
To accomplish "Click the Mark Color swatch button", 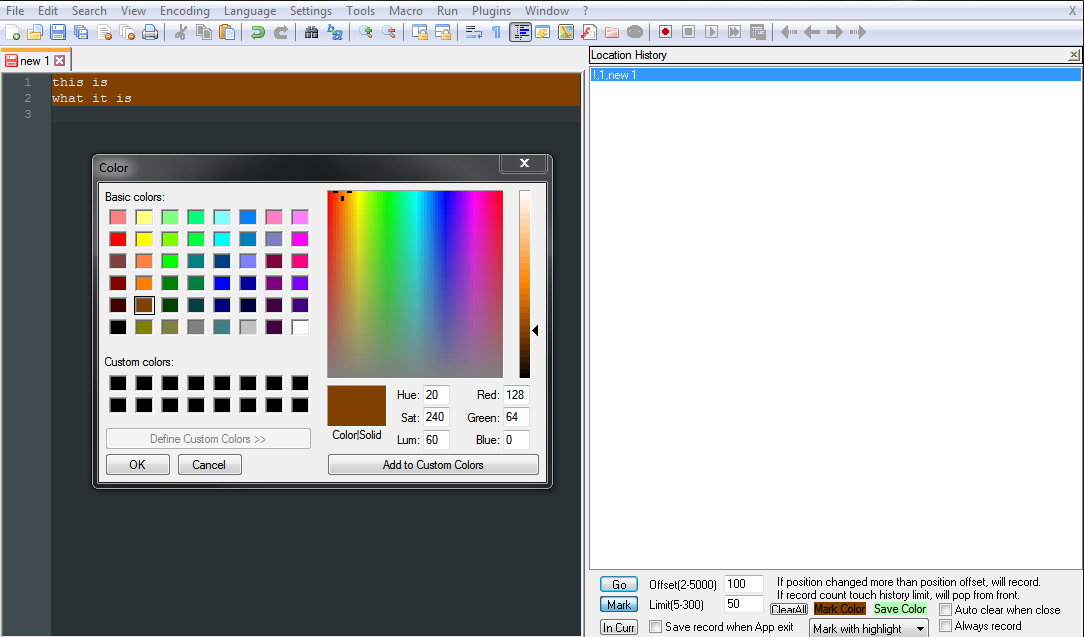I will (x=840, y=609).
